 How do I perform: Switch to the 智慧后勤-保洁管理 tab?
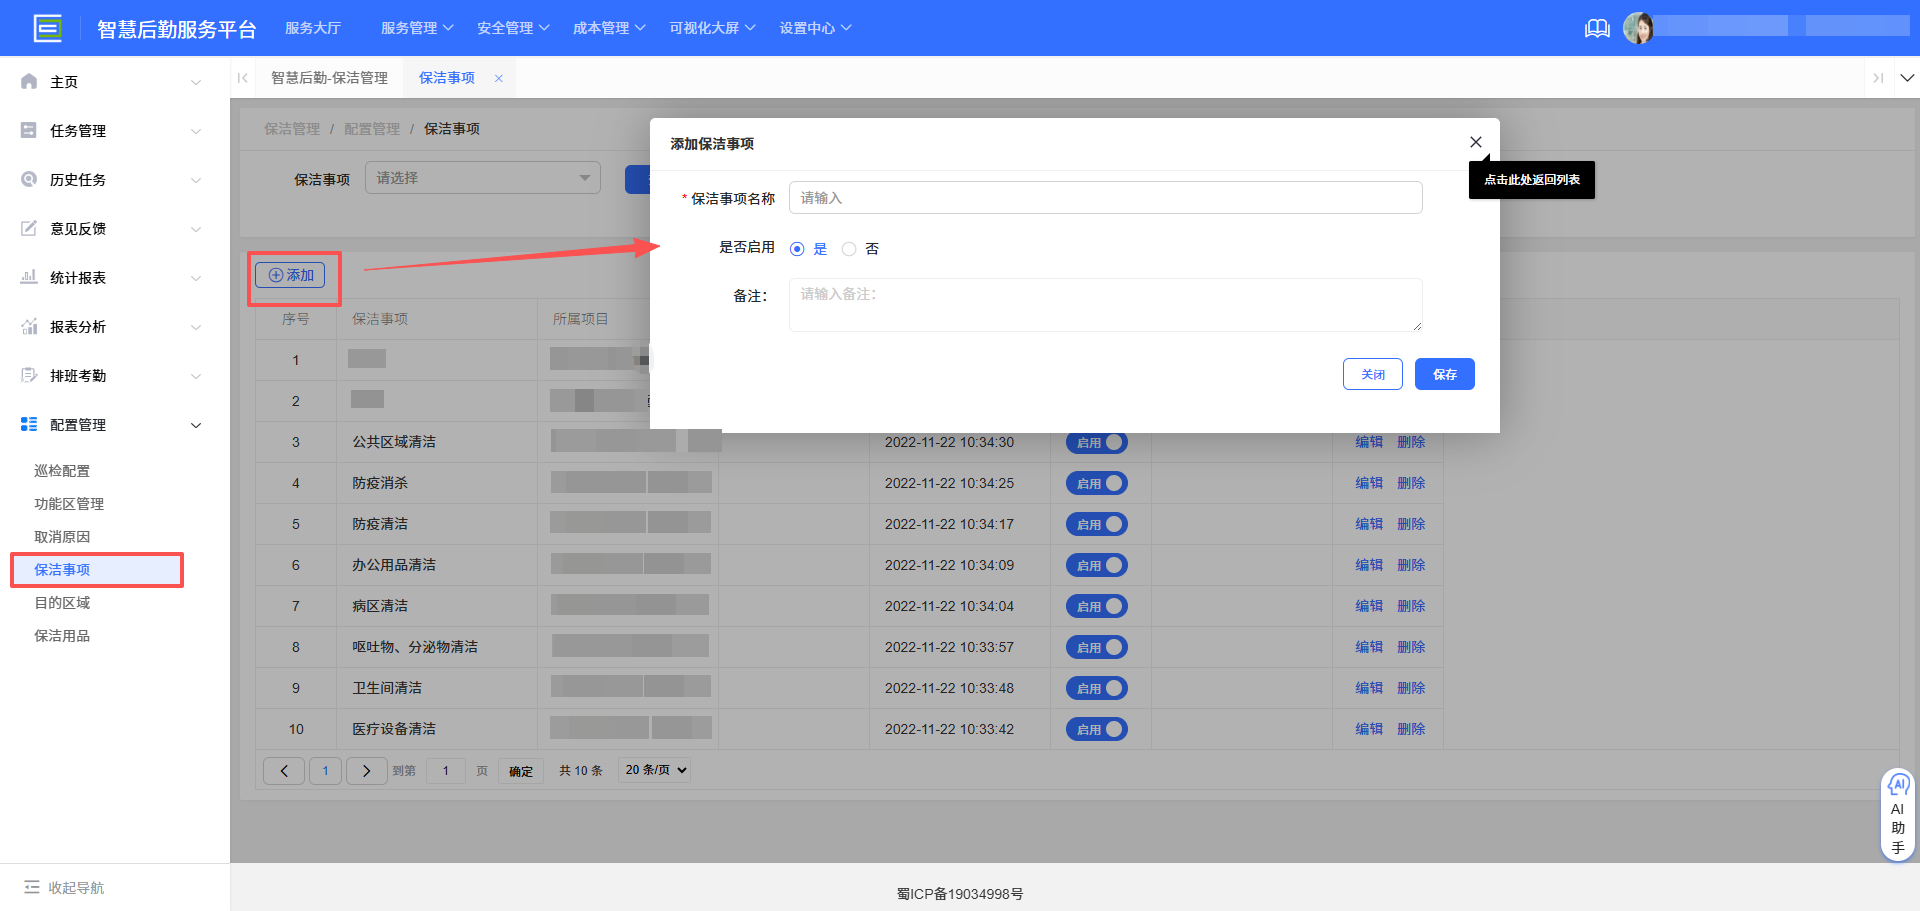[x=330, y=77]
